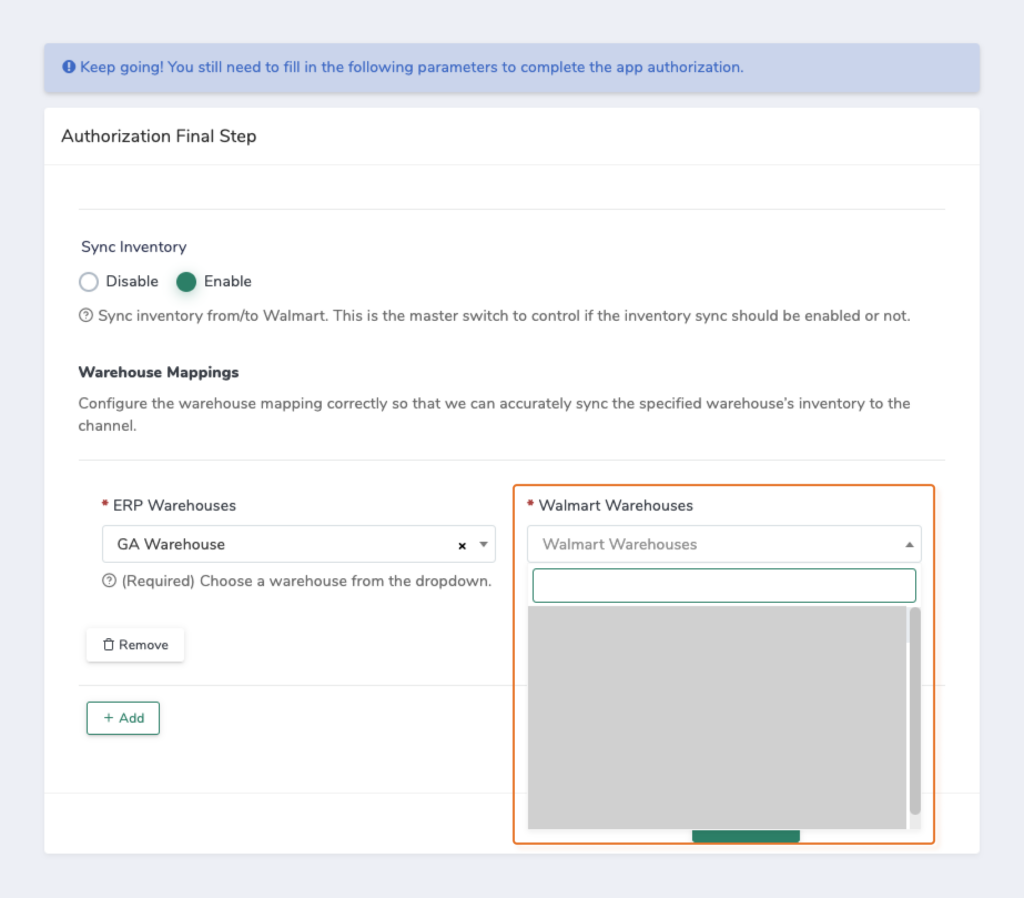Clear the GA Warehouse selection with x

(462, 545)
